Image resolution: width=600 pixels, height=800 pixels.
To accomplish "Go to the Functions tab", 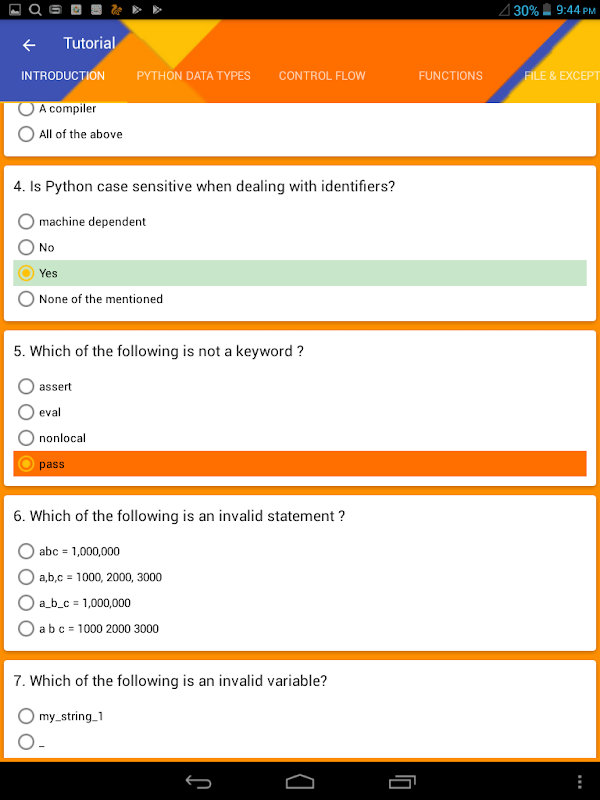I will pyautogui.click(x=451, y=76).
